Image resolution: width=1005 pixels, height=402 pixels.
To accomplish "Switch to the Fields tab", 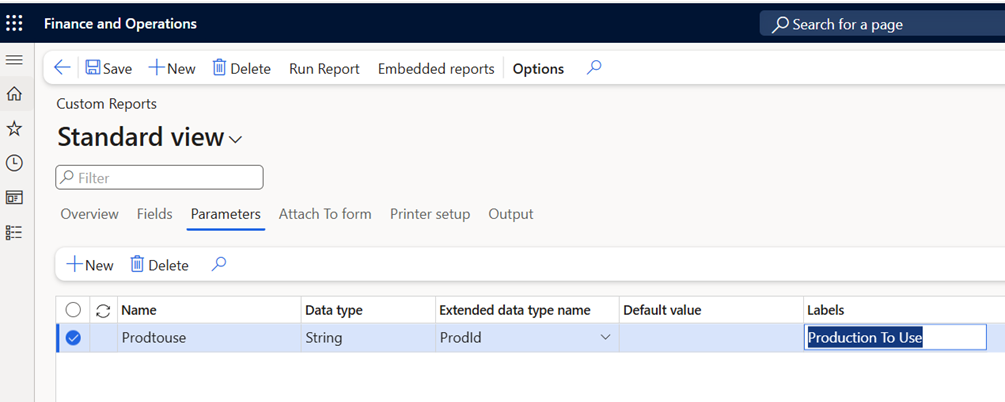I will (154, 214).
